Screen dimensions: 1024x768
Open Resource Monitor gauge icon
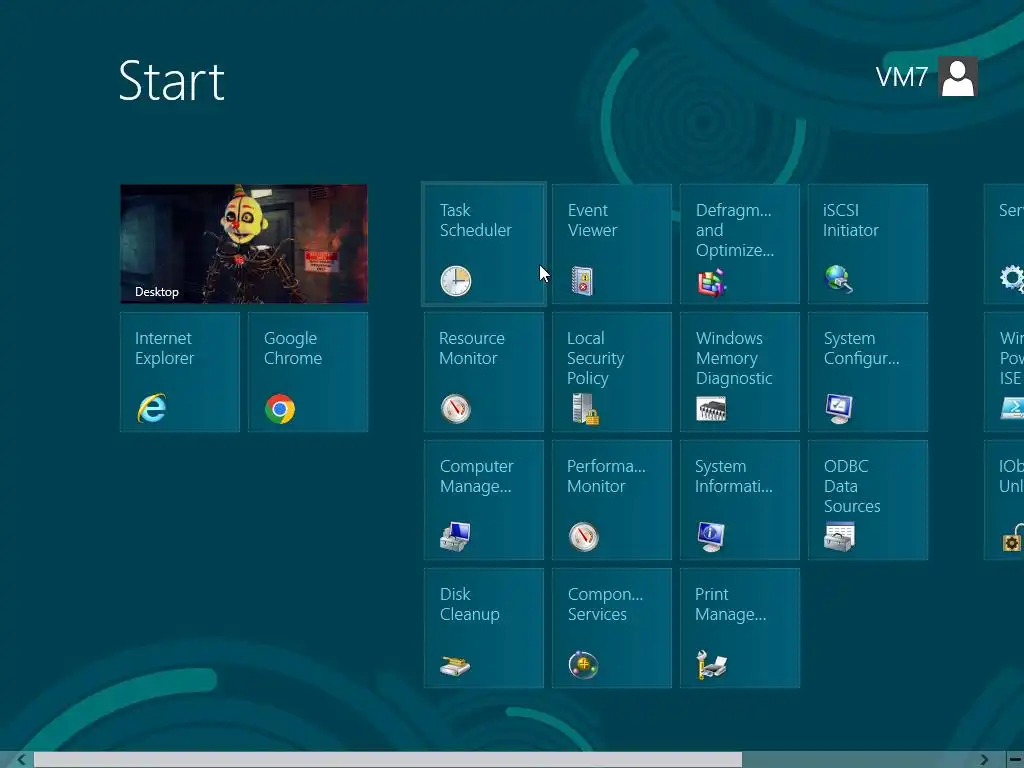point(455,409)
